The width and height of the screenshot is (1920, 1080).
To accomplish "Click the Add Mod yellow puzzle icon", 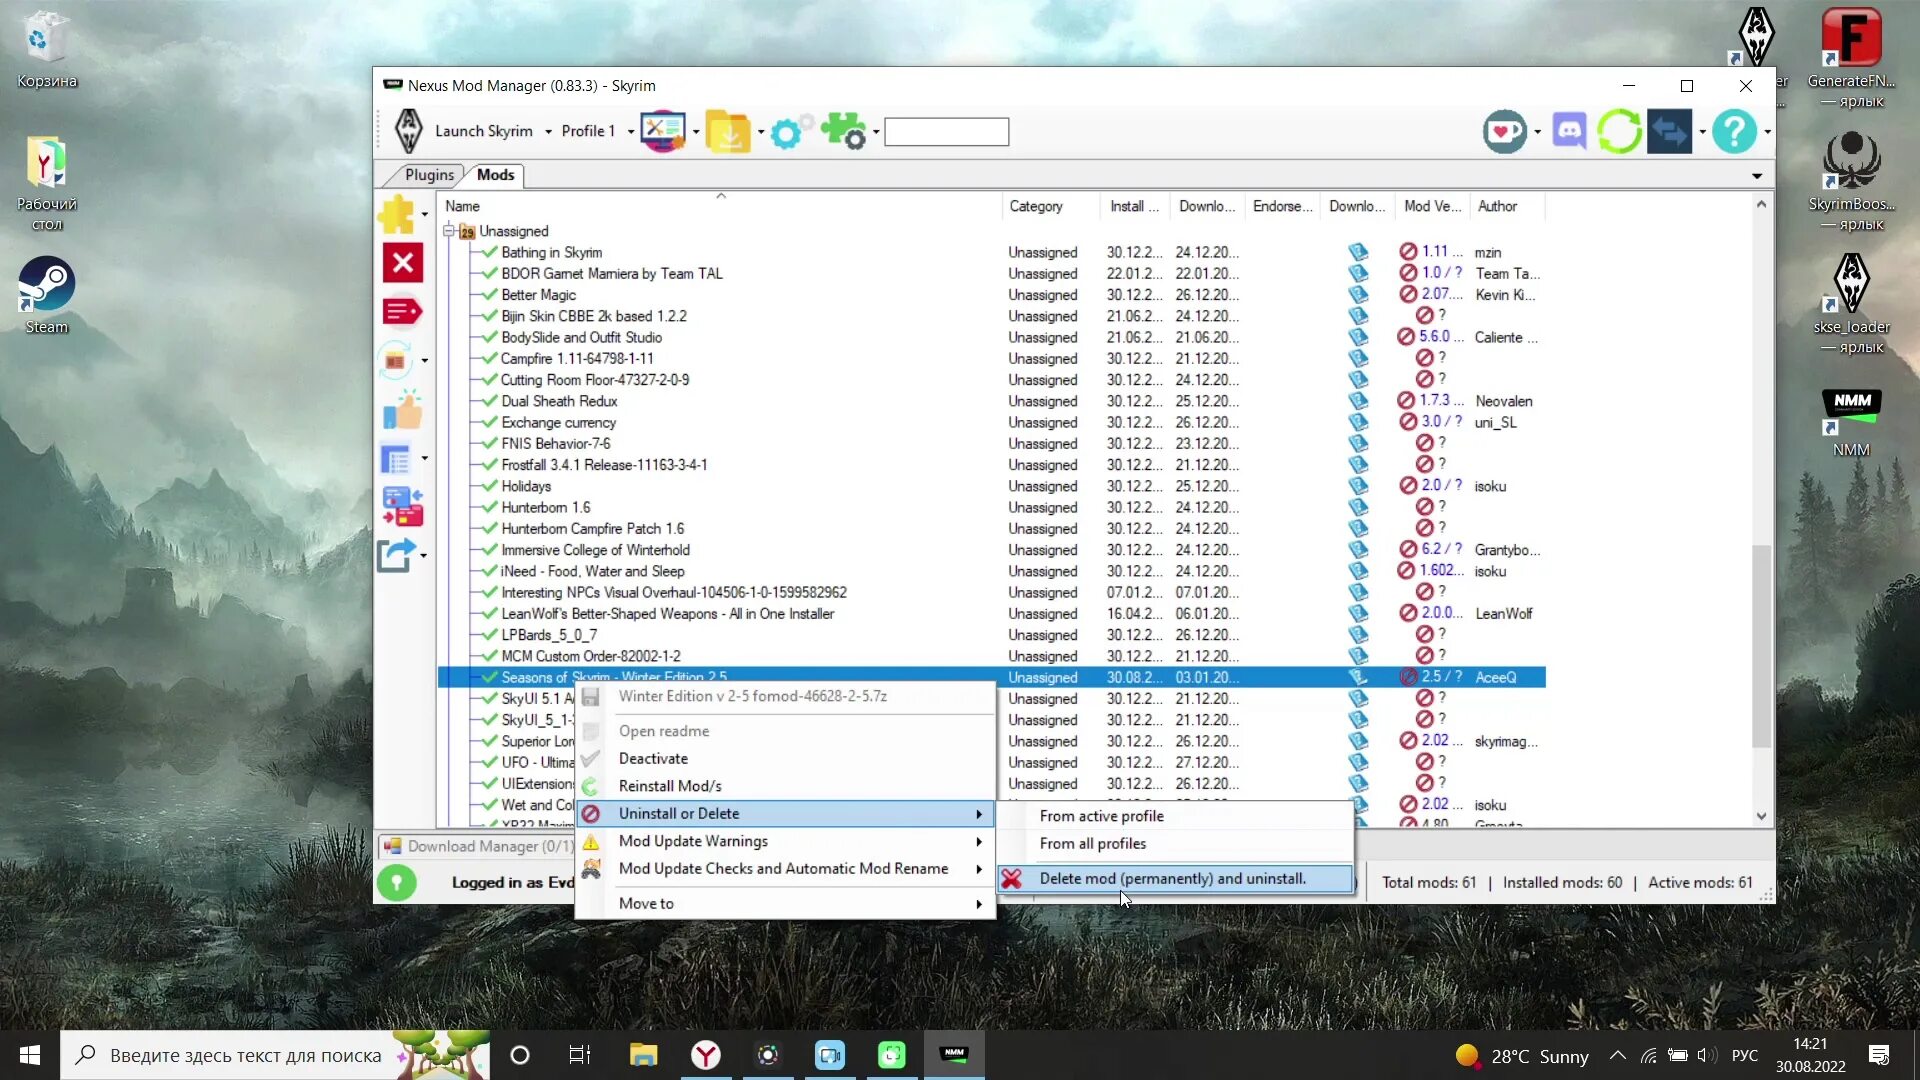I will point(397,214).
